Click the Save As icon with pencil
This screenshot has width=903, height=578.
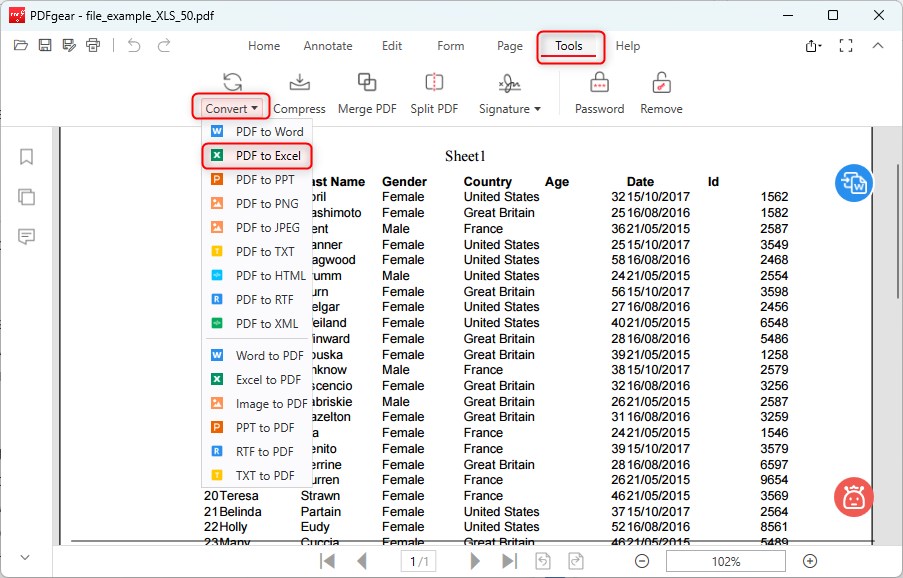point(69,45)
